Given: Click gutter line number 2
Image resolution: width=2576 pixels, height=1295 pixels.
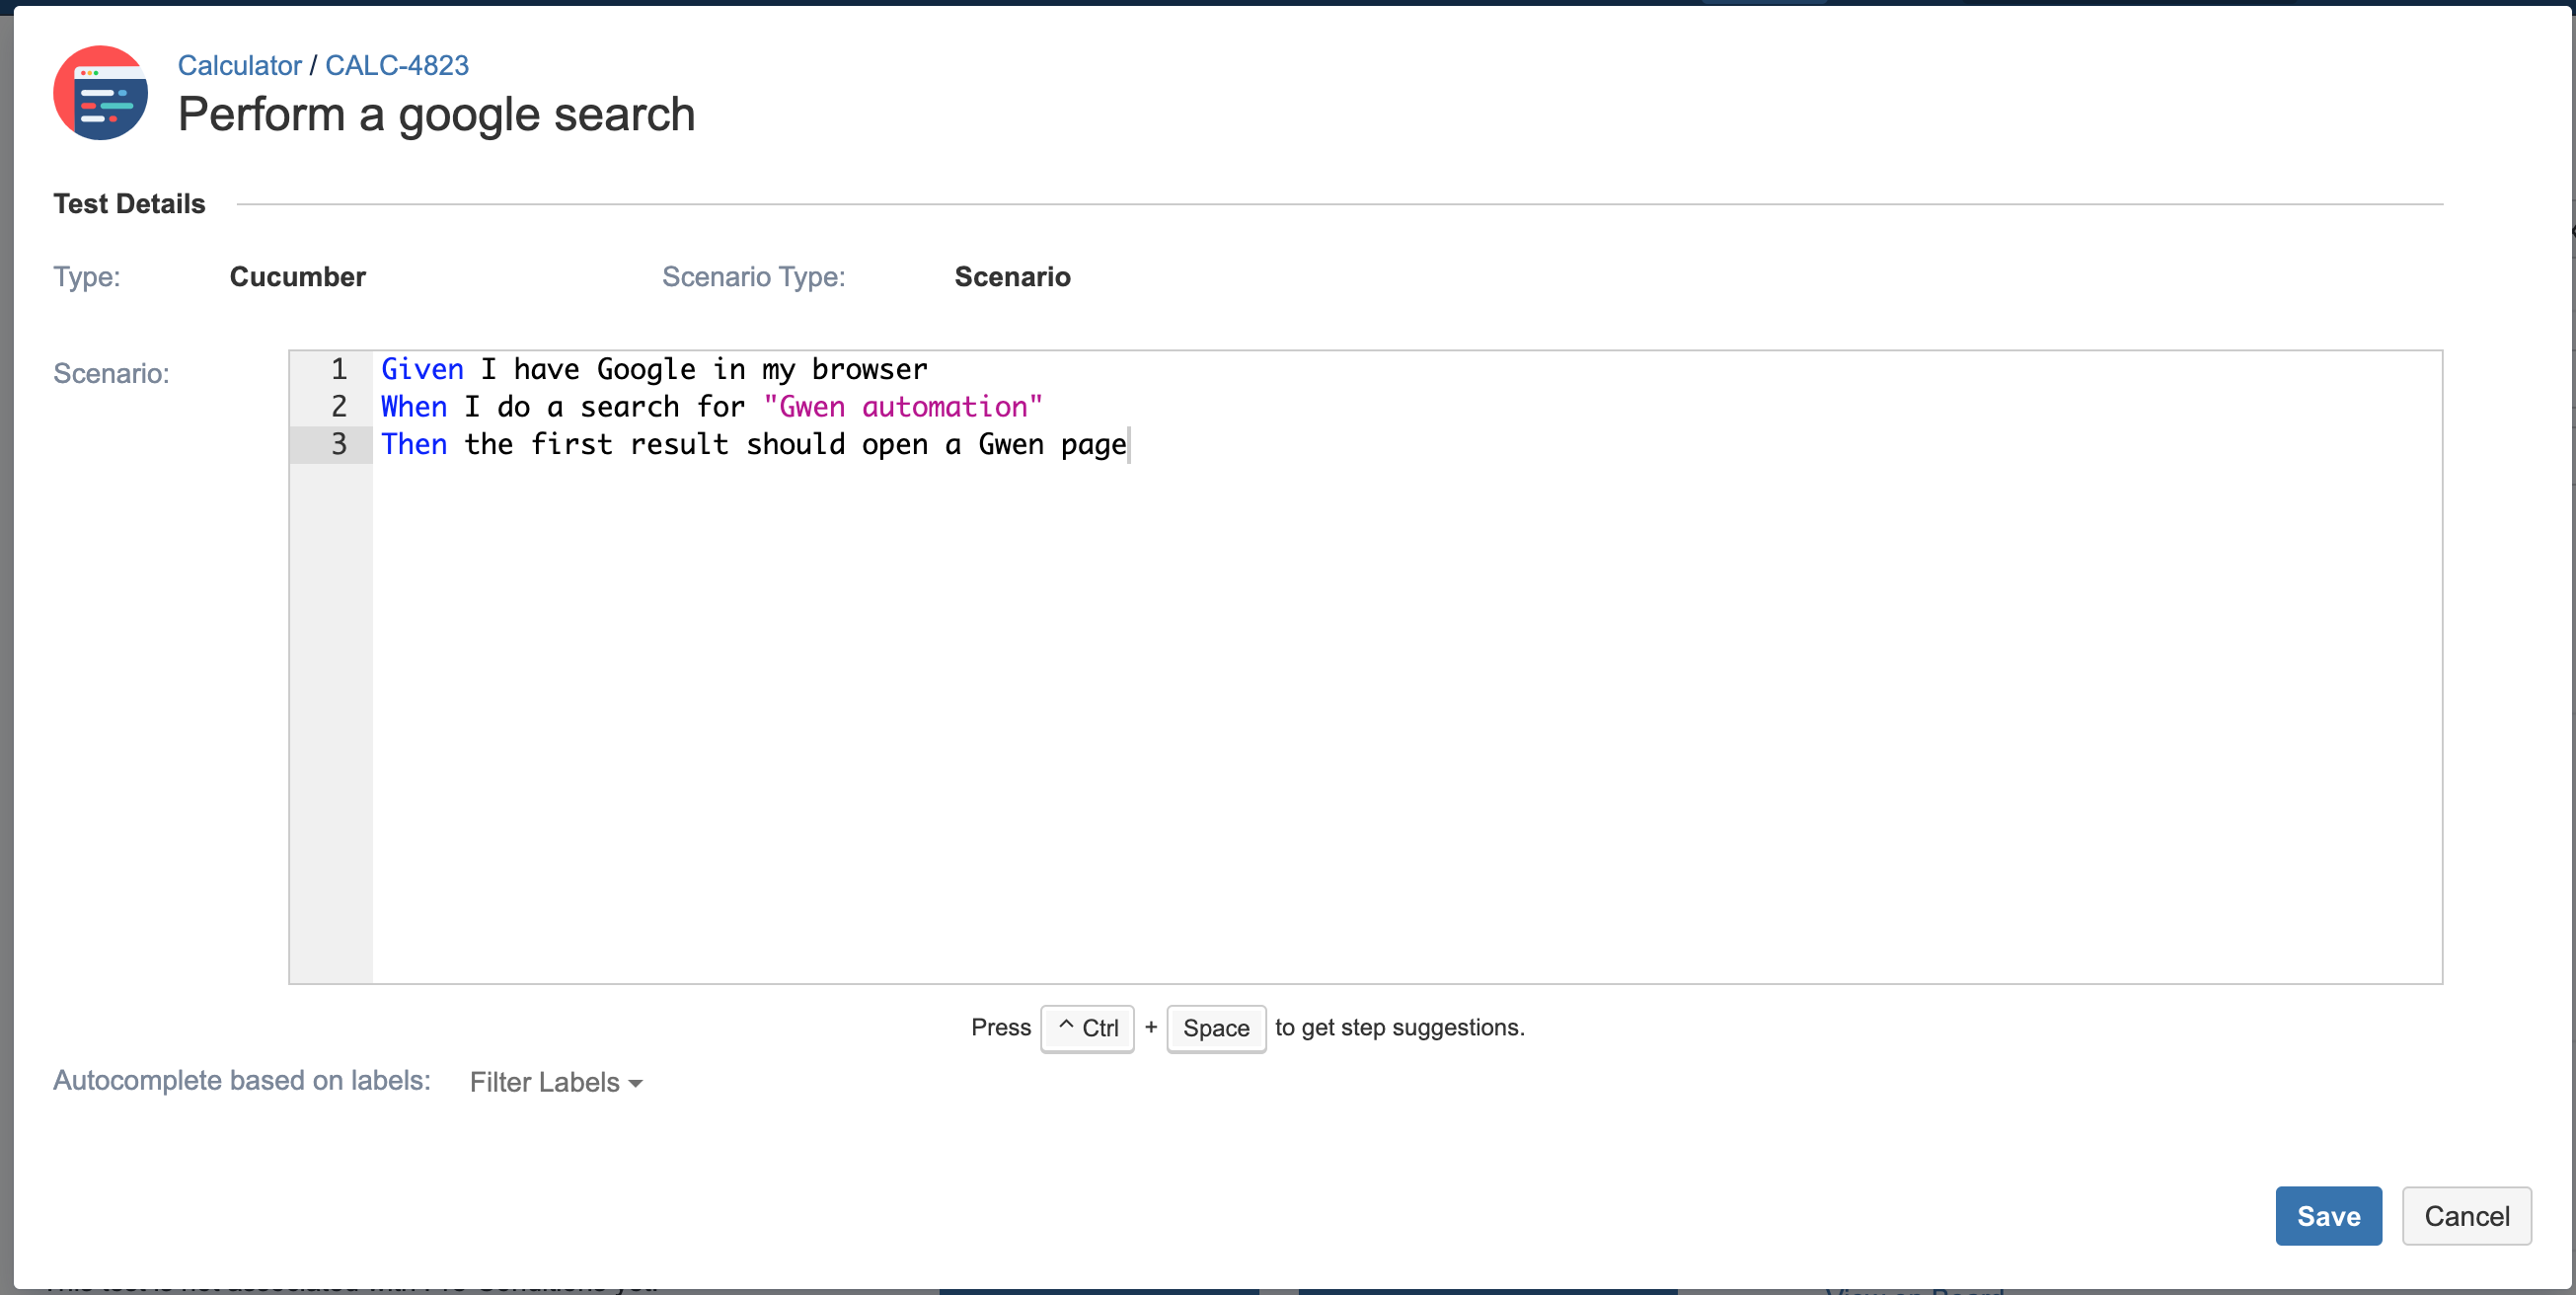Looking at the screenshot, I should click(x=339, y=407).
